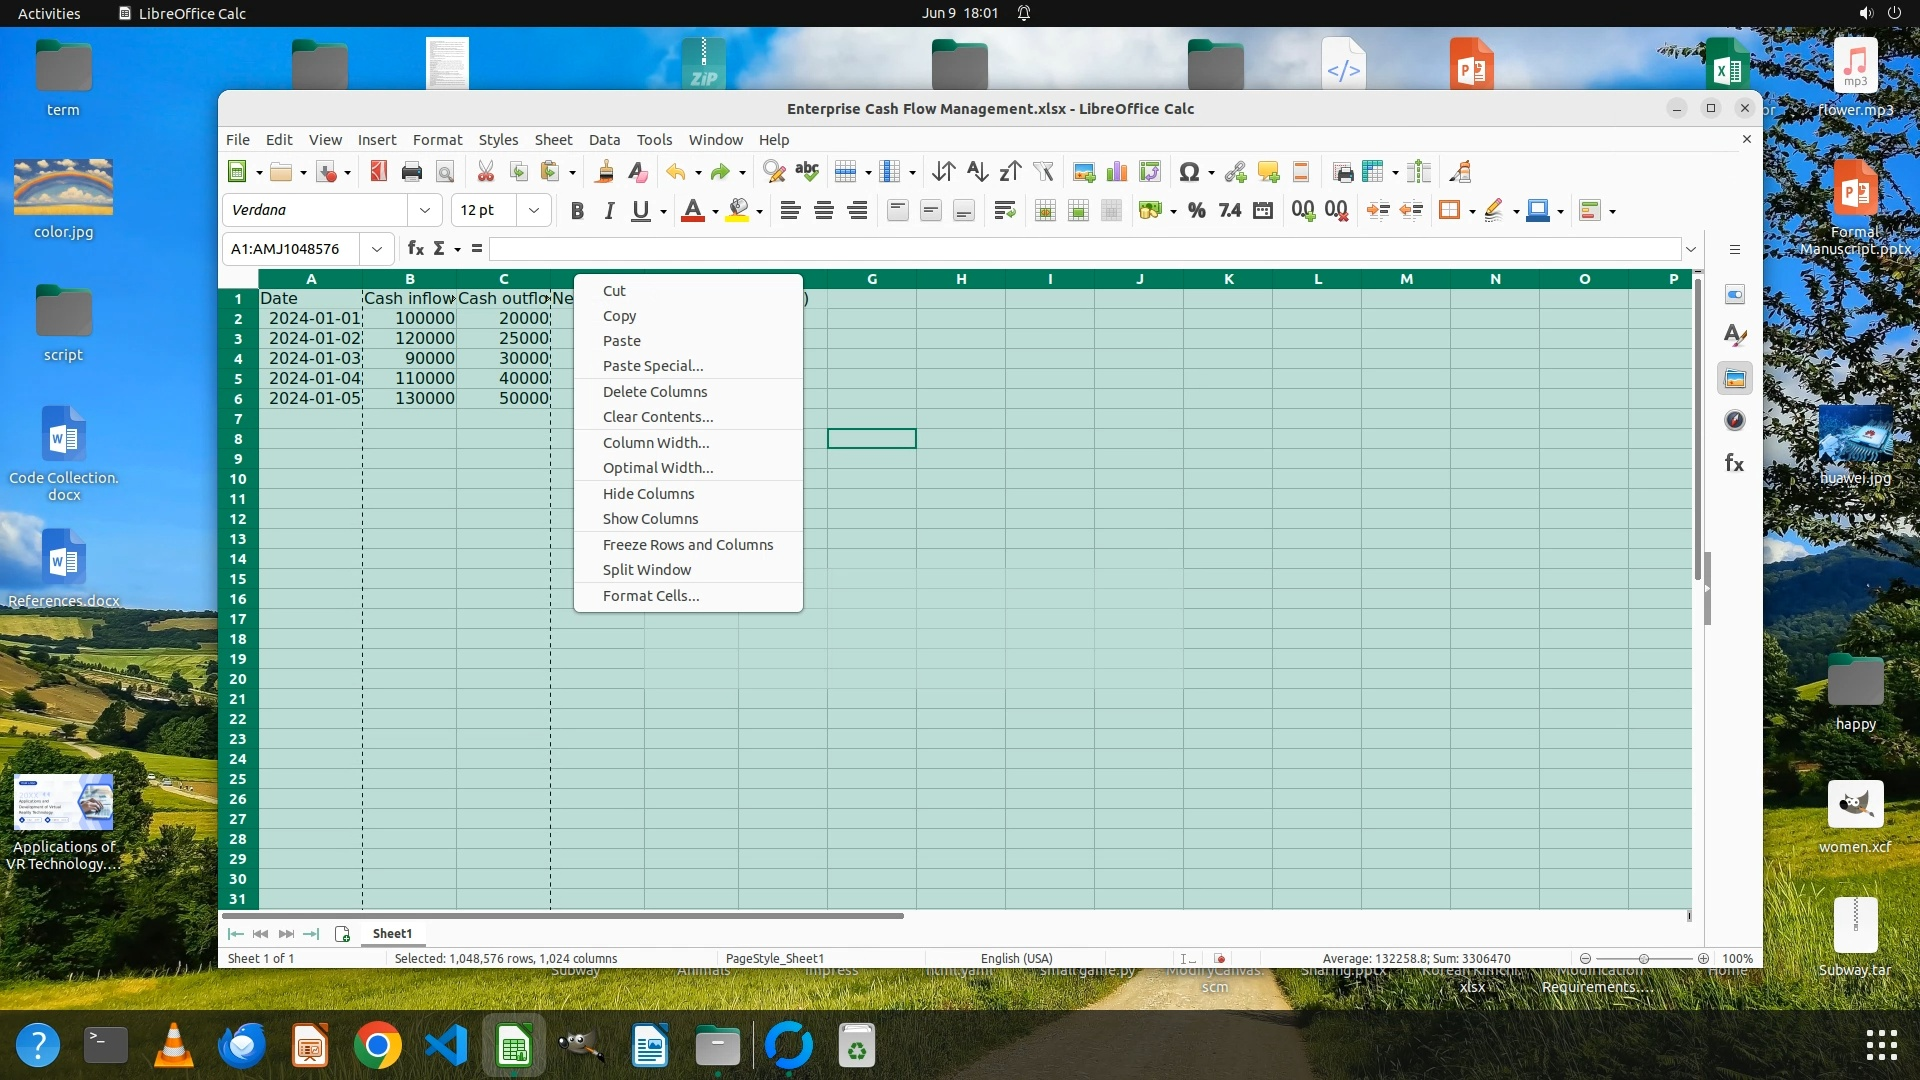The image size is (1920, 1080).
Task: Click the AutoFilter funnel icon
Action: coord(1043,172)
